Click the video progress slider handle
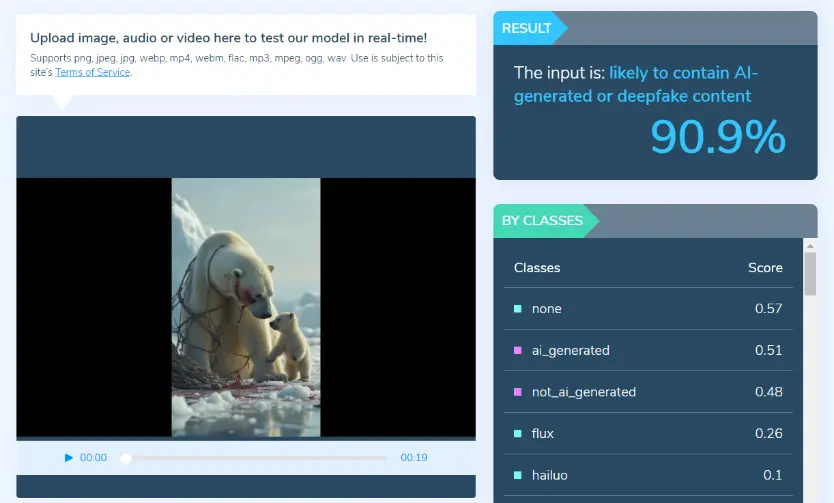This screenshot has height=503, width=834. pos(126,458)
